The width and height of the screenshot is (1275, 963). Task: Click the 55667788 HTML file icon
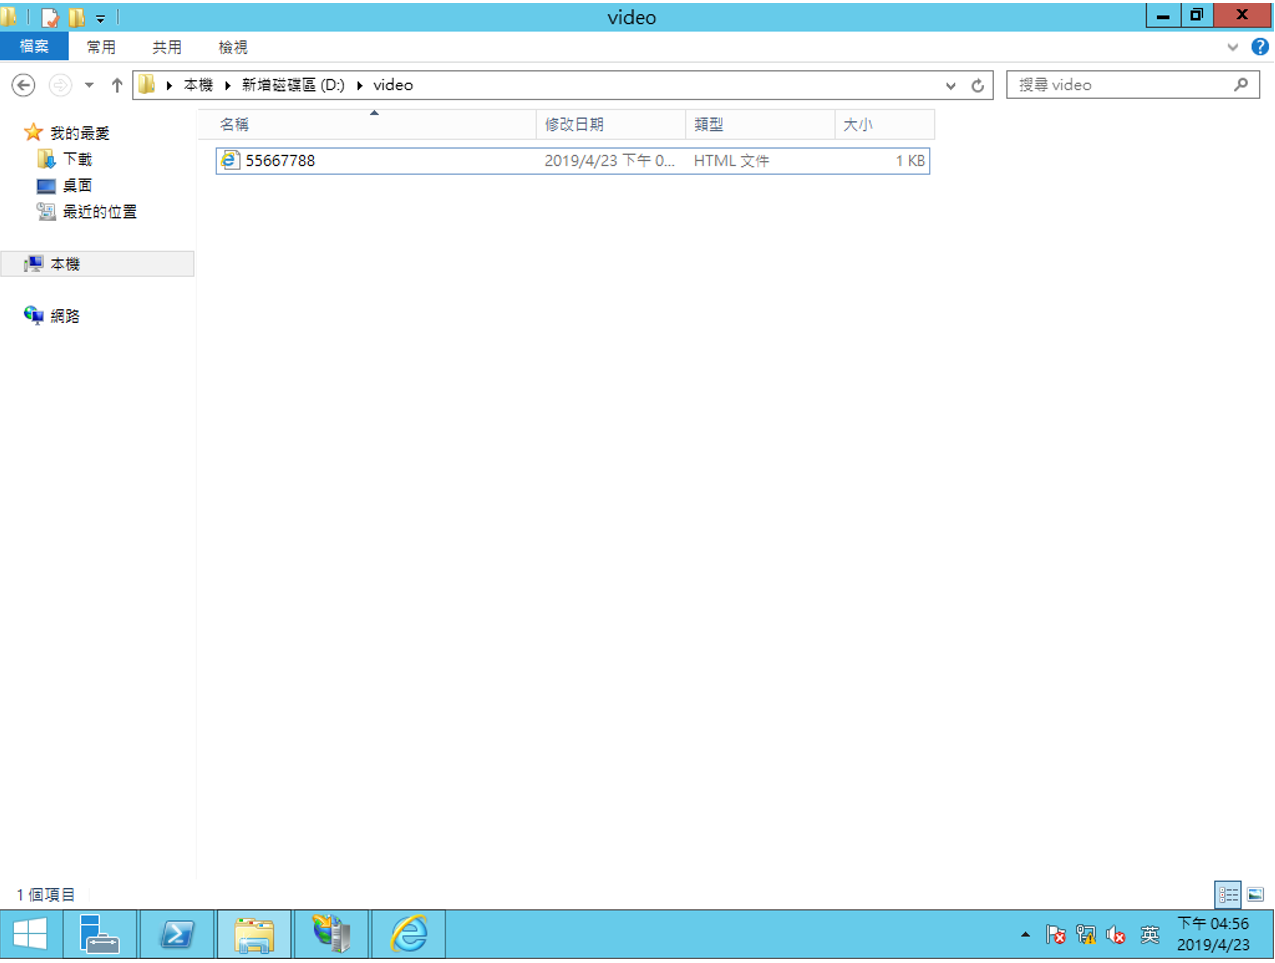click(x=230, y=160)
